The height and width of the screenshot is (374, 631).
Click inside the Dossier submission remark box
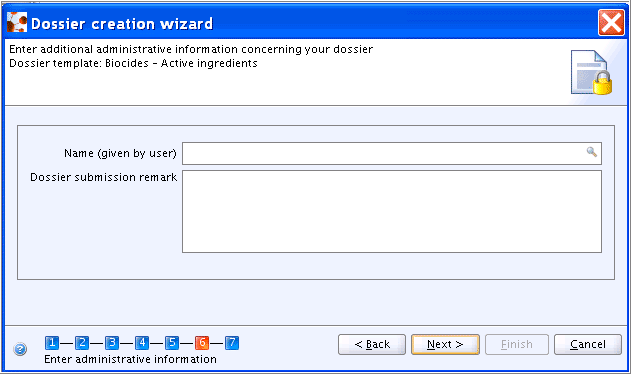tap(392, 212)
